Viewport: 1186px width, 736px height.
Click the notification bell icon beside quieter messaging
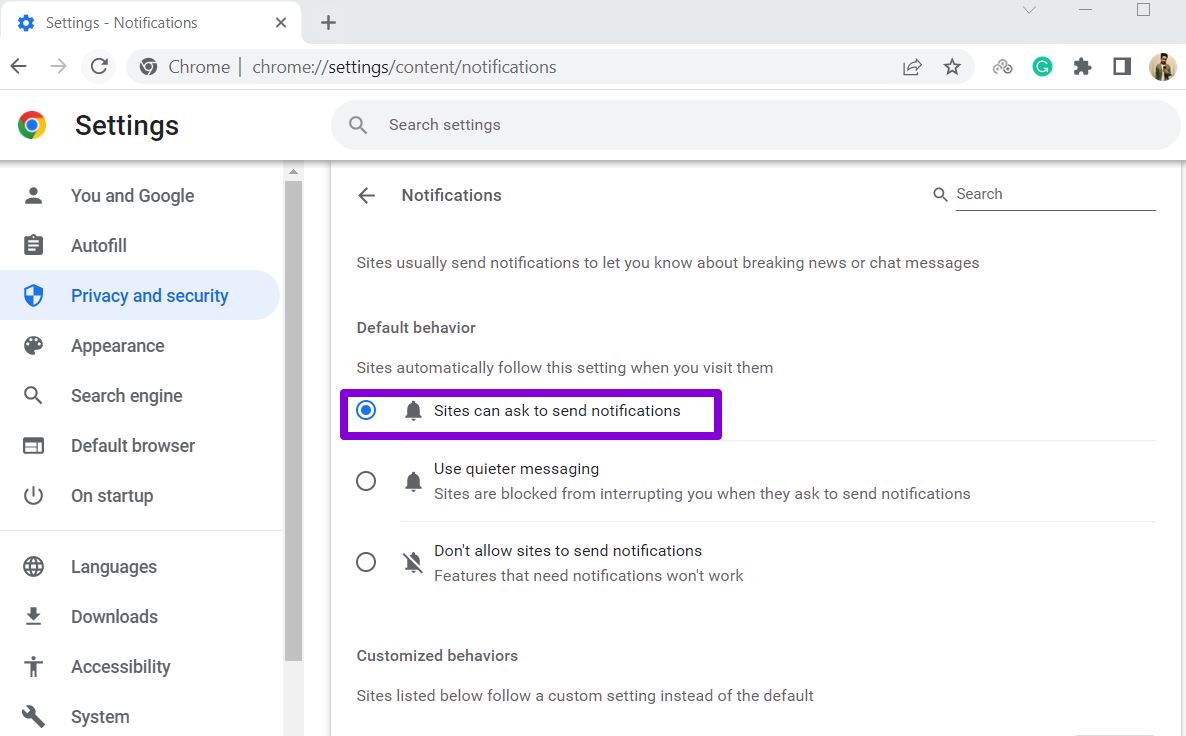coord(413,481)
